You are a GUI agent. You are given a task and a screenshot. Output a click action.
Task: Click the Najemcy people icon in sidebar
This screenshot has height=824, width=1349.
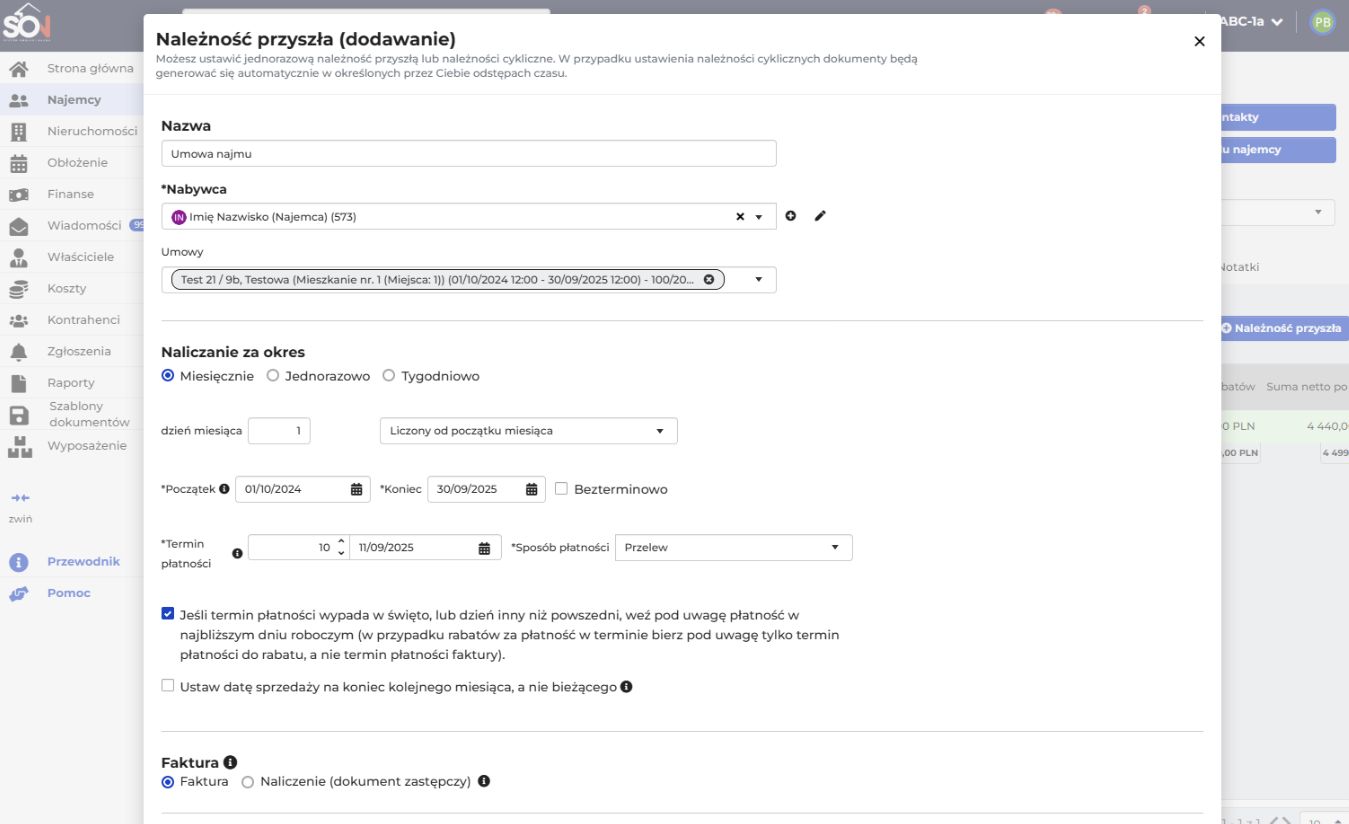(18, 100)
